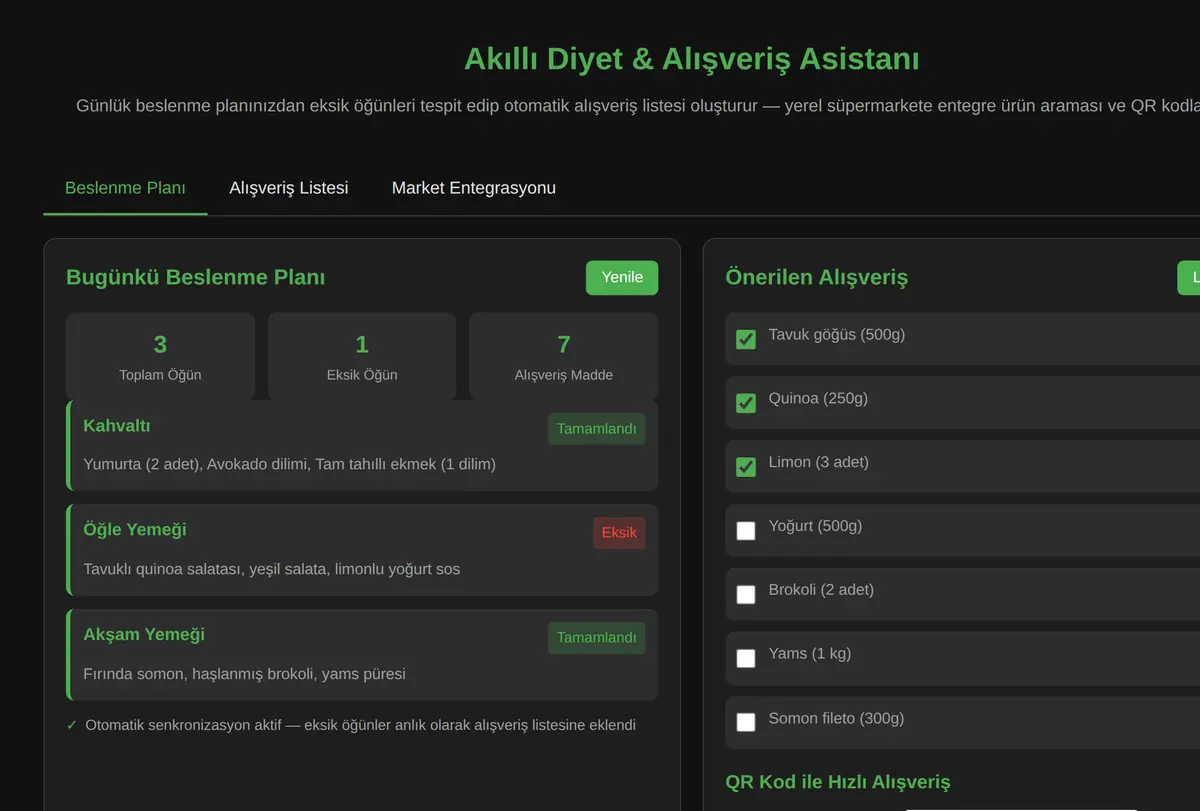This screenshot has height=811, width=1200.
Task: Check the Brokoli (2 adet) checkbox
Action: click(x=746, y=595)
